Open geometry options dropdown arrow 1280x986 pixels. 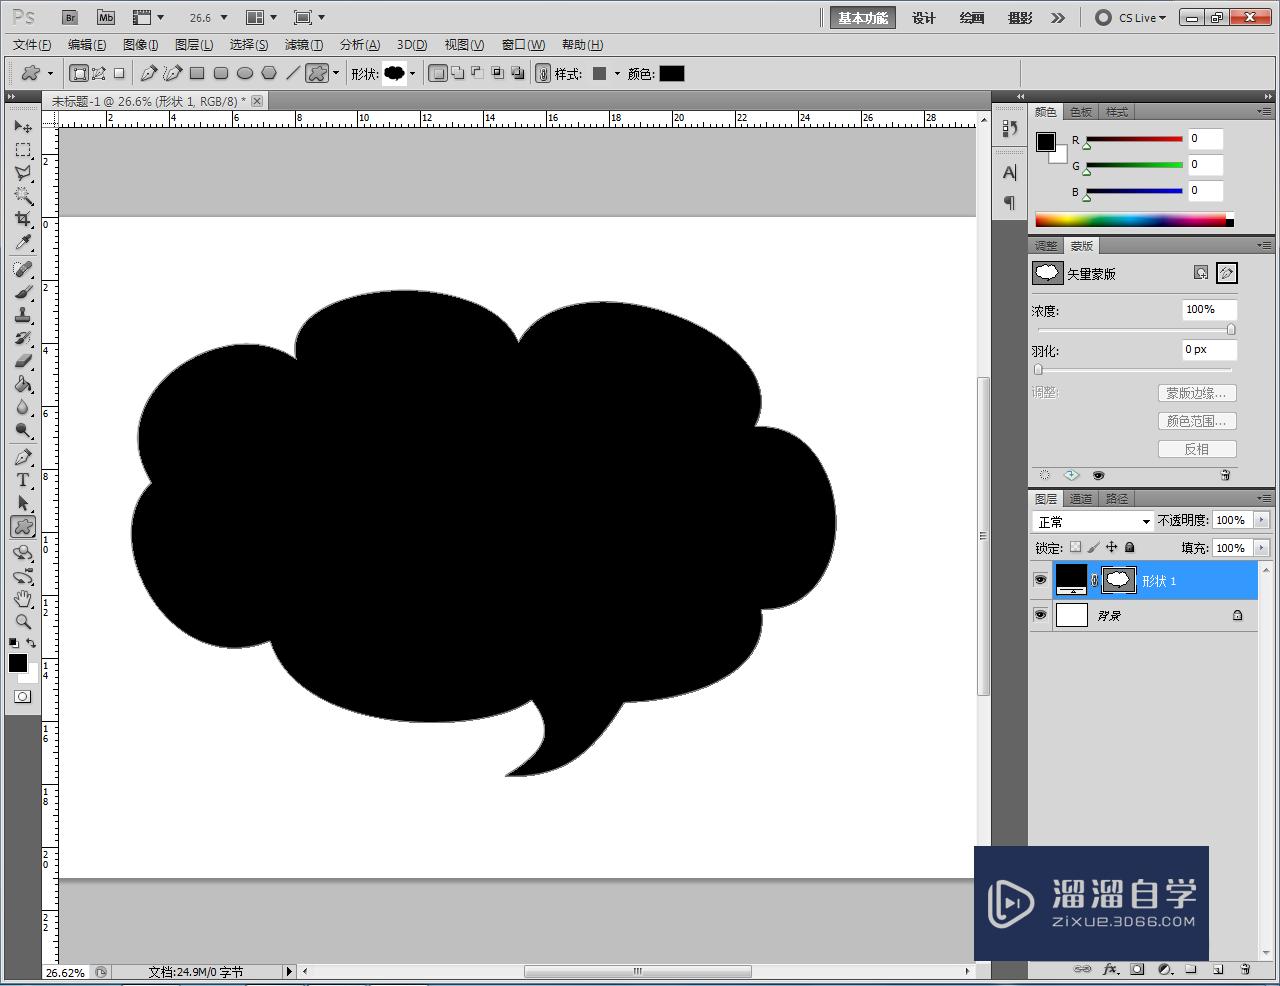point(336,74)
